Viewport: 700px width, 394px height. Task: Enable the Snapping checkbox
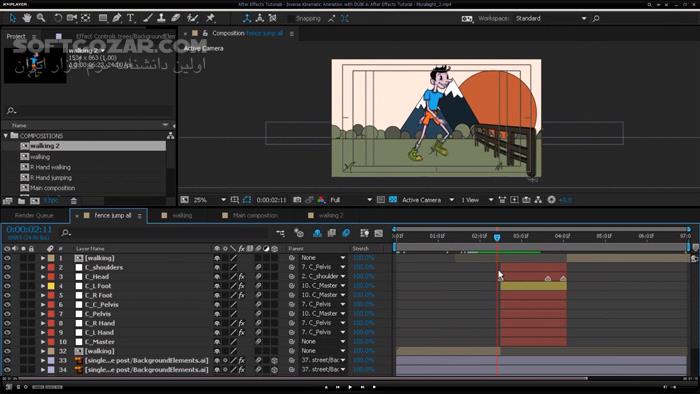(291, 19)
